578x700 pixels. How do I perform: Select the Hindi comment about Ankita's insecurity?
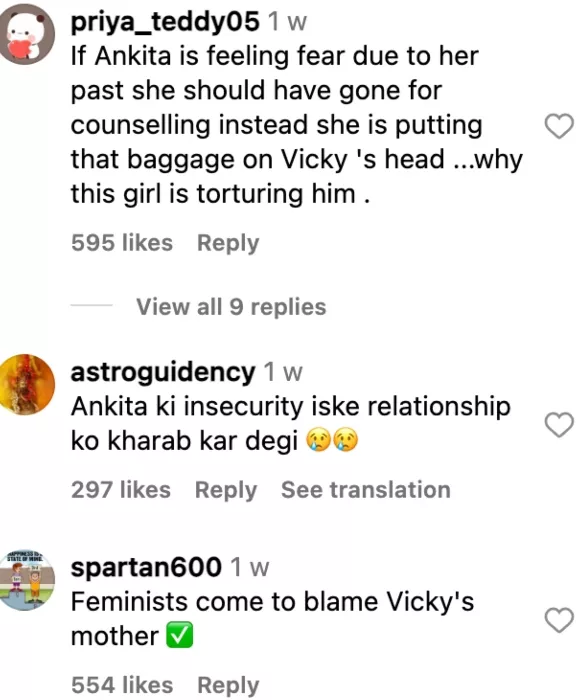tap(291, 424)
